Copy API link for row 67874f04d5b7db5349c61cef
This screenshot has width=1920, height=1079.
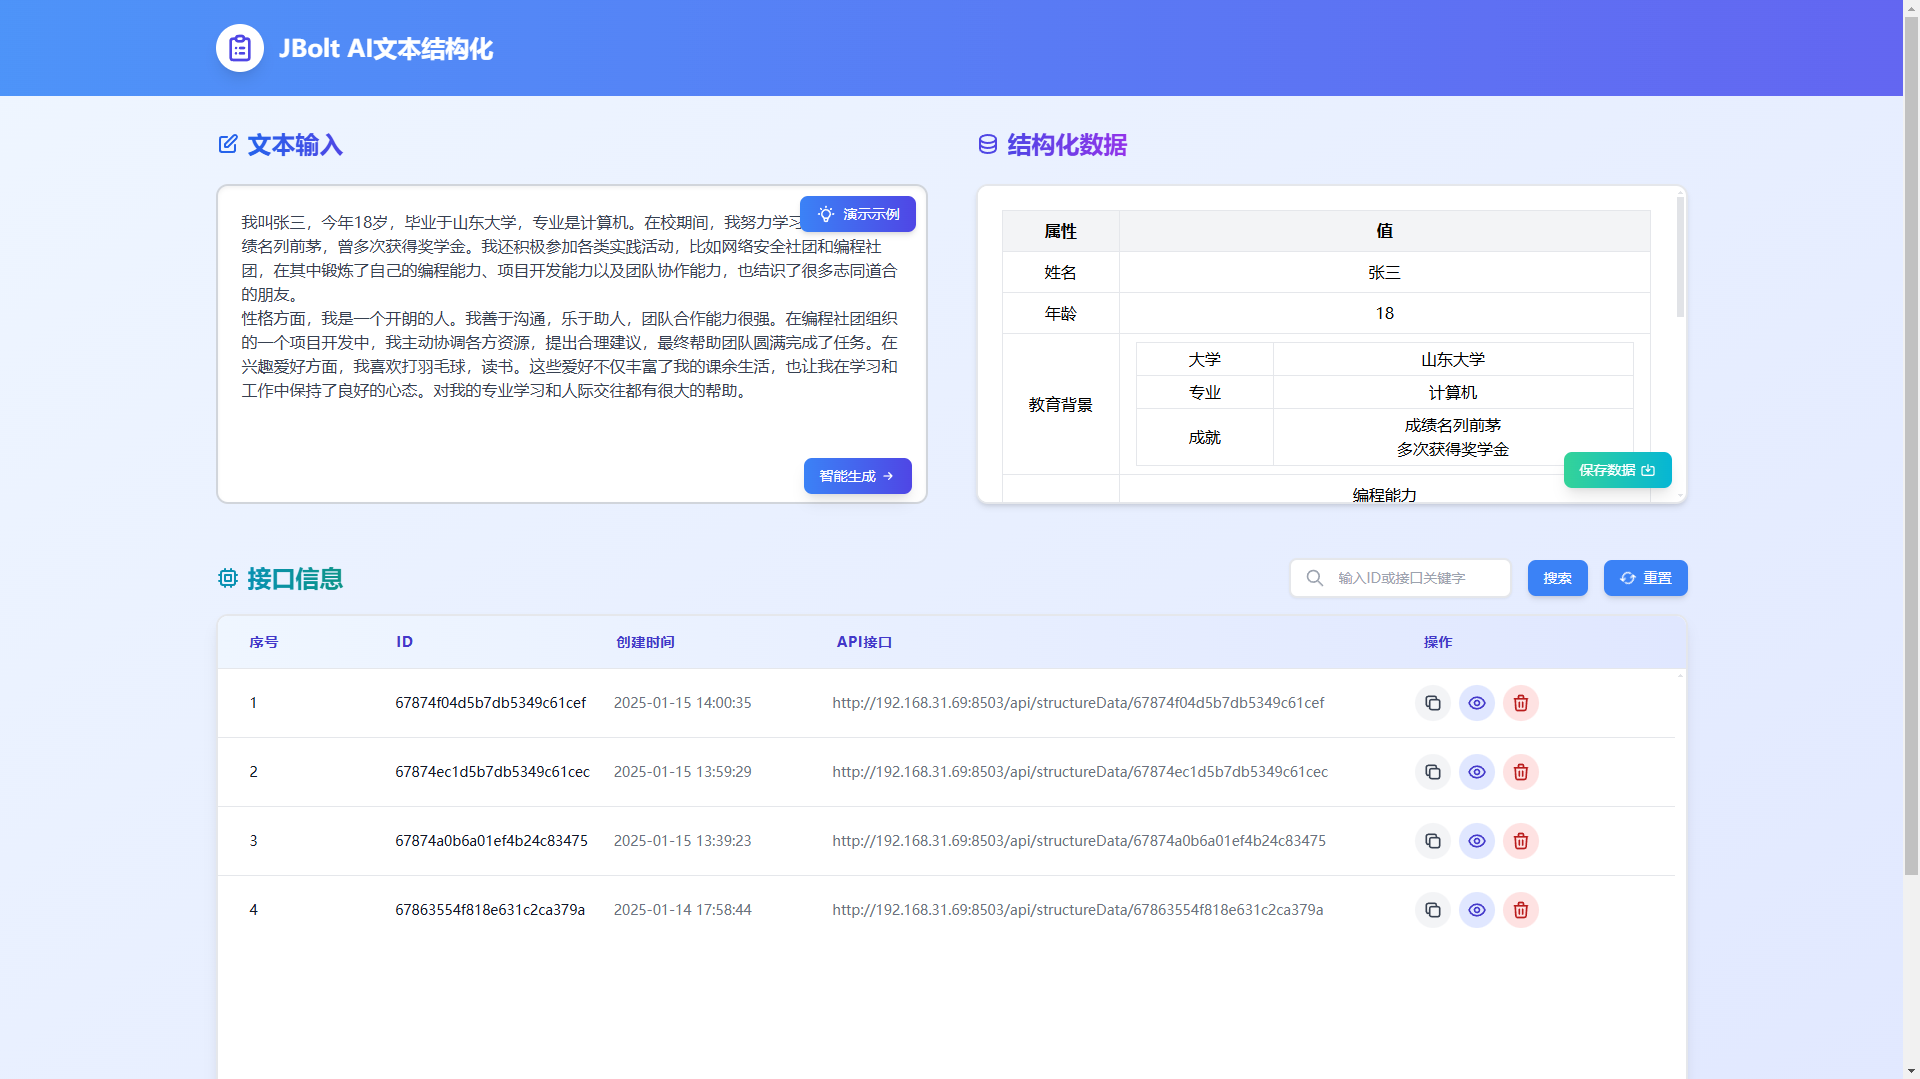tap(1433, 703)
